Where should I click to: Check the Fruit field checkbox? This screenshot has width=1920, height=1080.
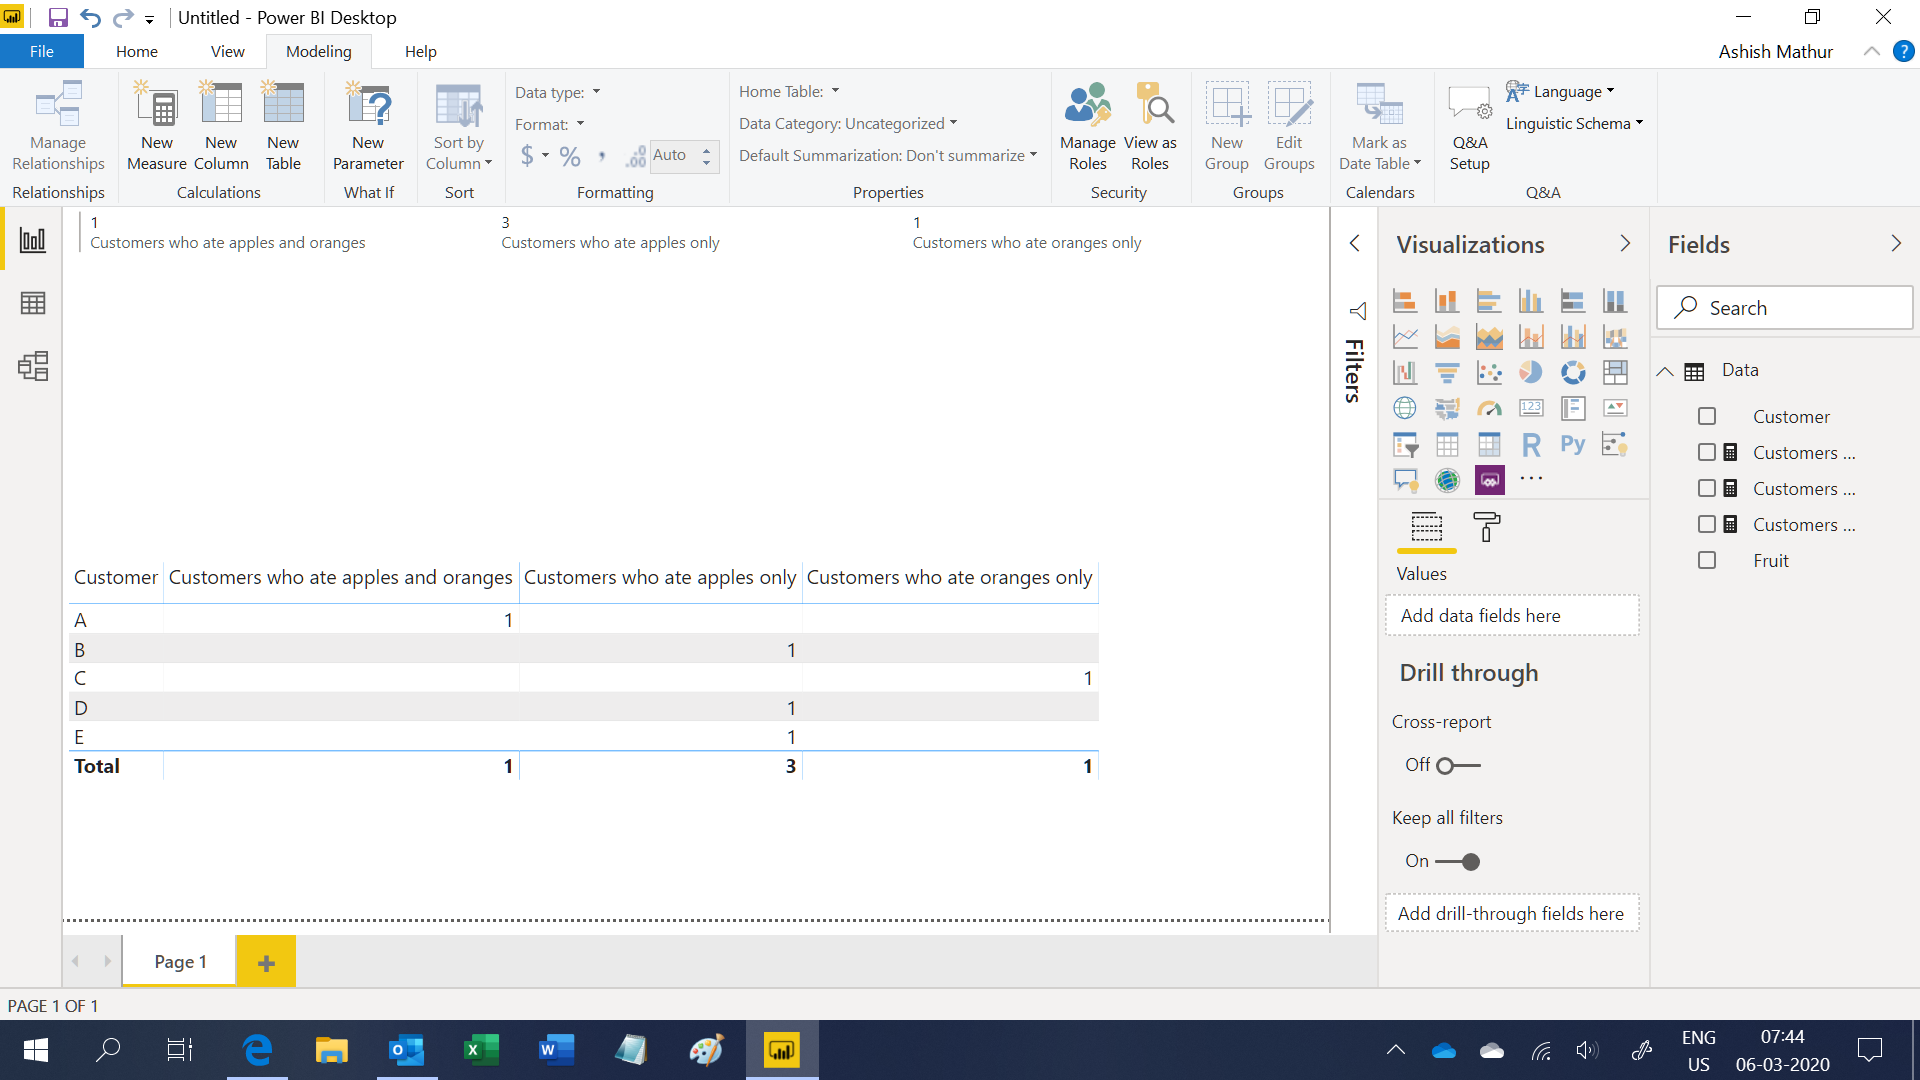tap(1707, 561)
